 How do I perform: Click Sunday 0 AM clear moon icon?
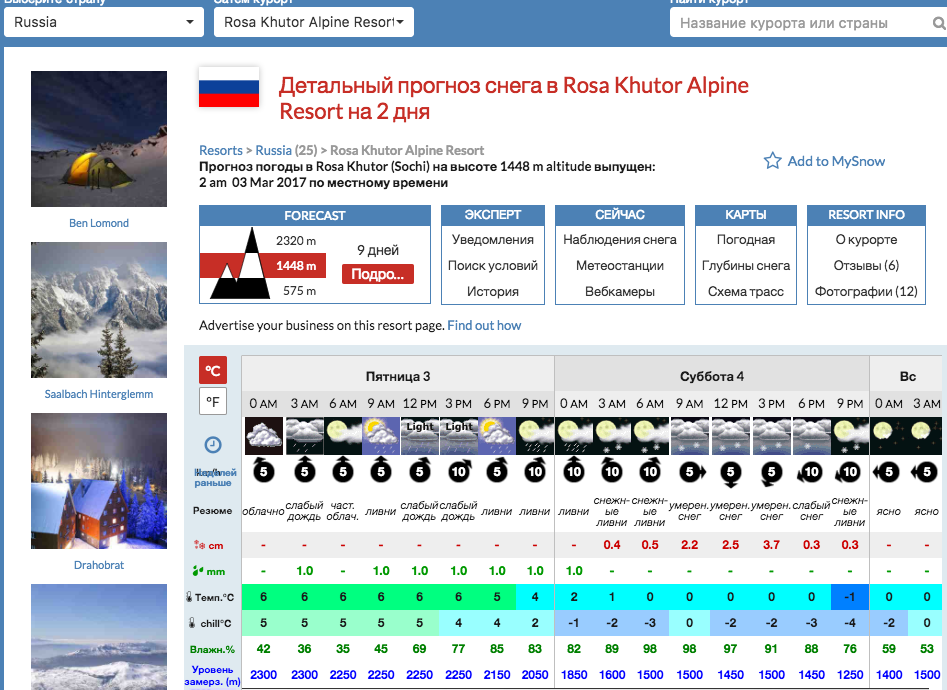(888, 436)
